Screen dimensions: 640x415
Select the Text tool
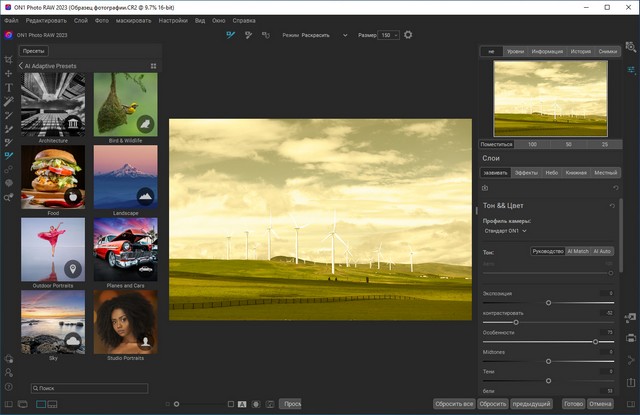[x=8, y=87]
